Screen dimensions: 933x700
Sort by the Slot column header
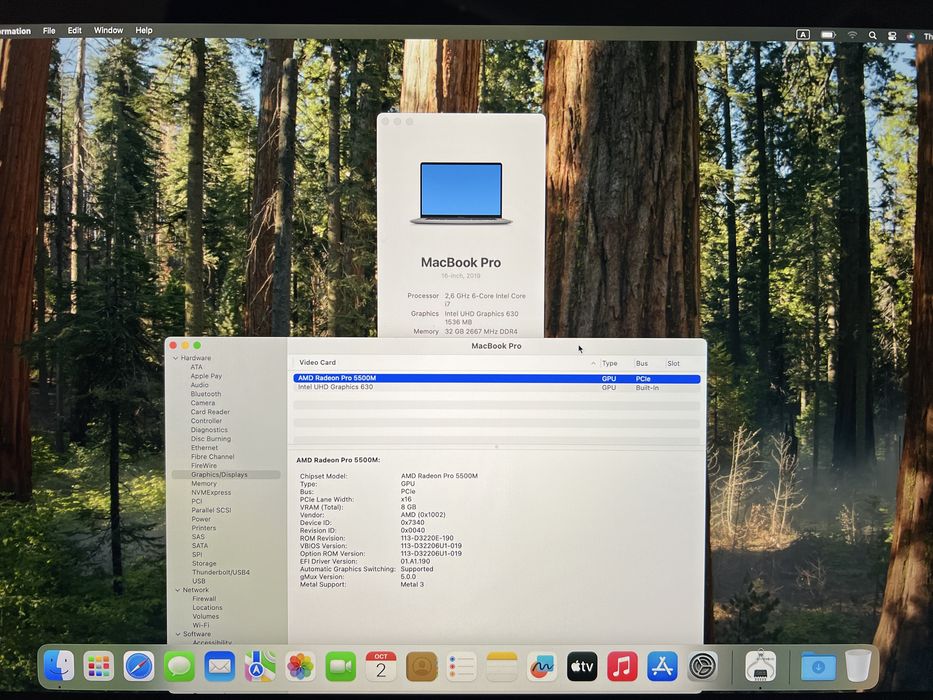tap(674, 363)
